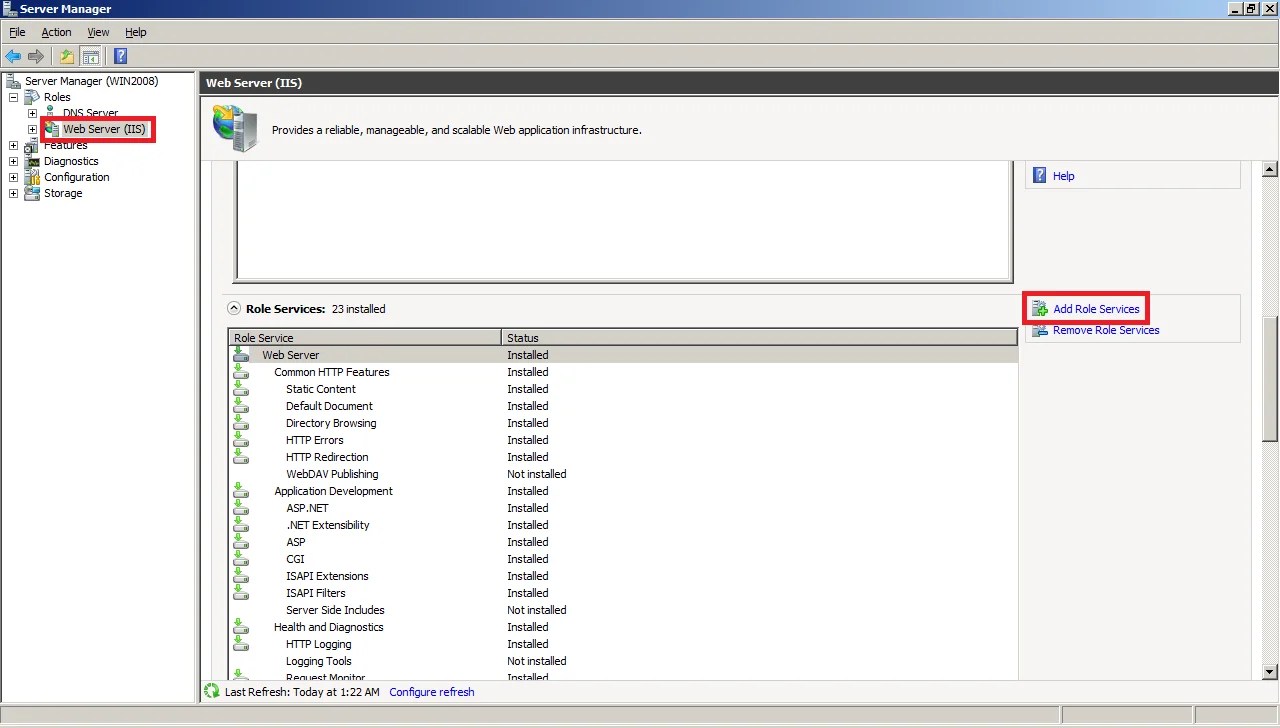The height and width of the screenshot is (728, 1280).
Task: Select the Directory Browsing role service
Action: click(624, 423)
